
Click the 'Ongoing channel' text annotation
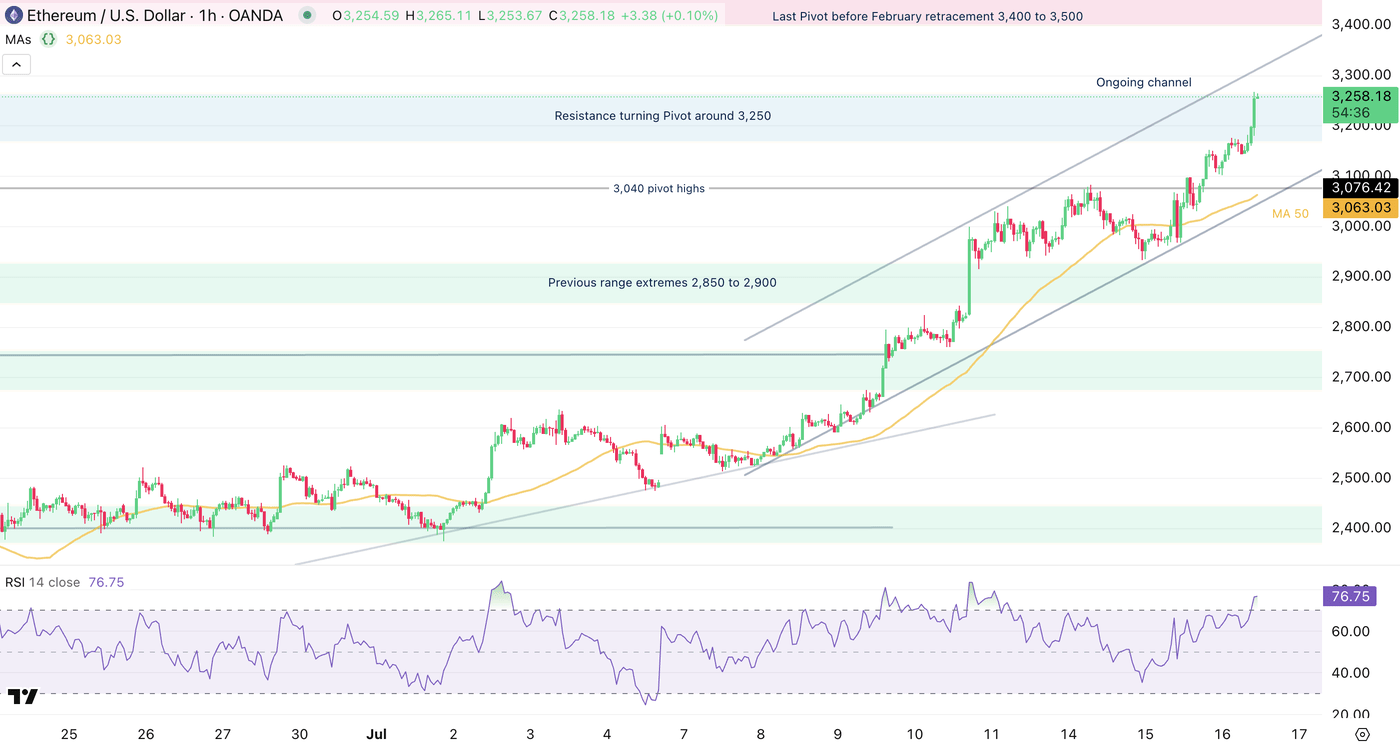pos(1143,82)
